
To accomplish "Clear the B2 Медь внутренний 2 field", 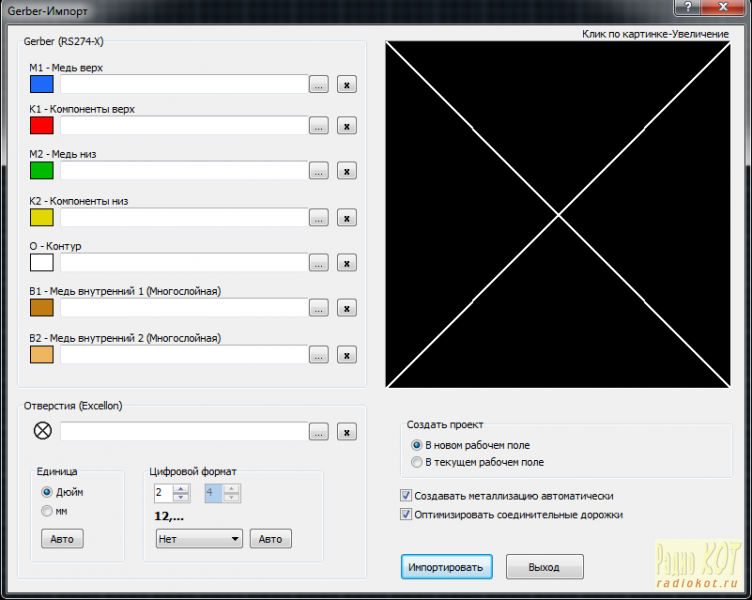I will pyautogui.click(x=347, y=355).
